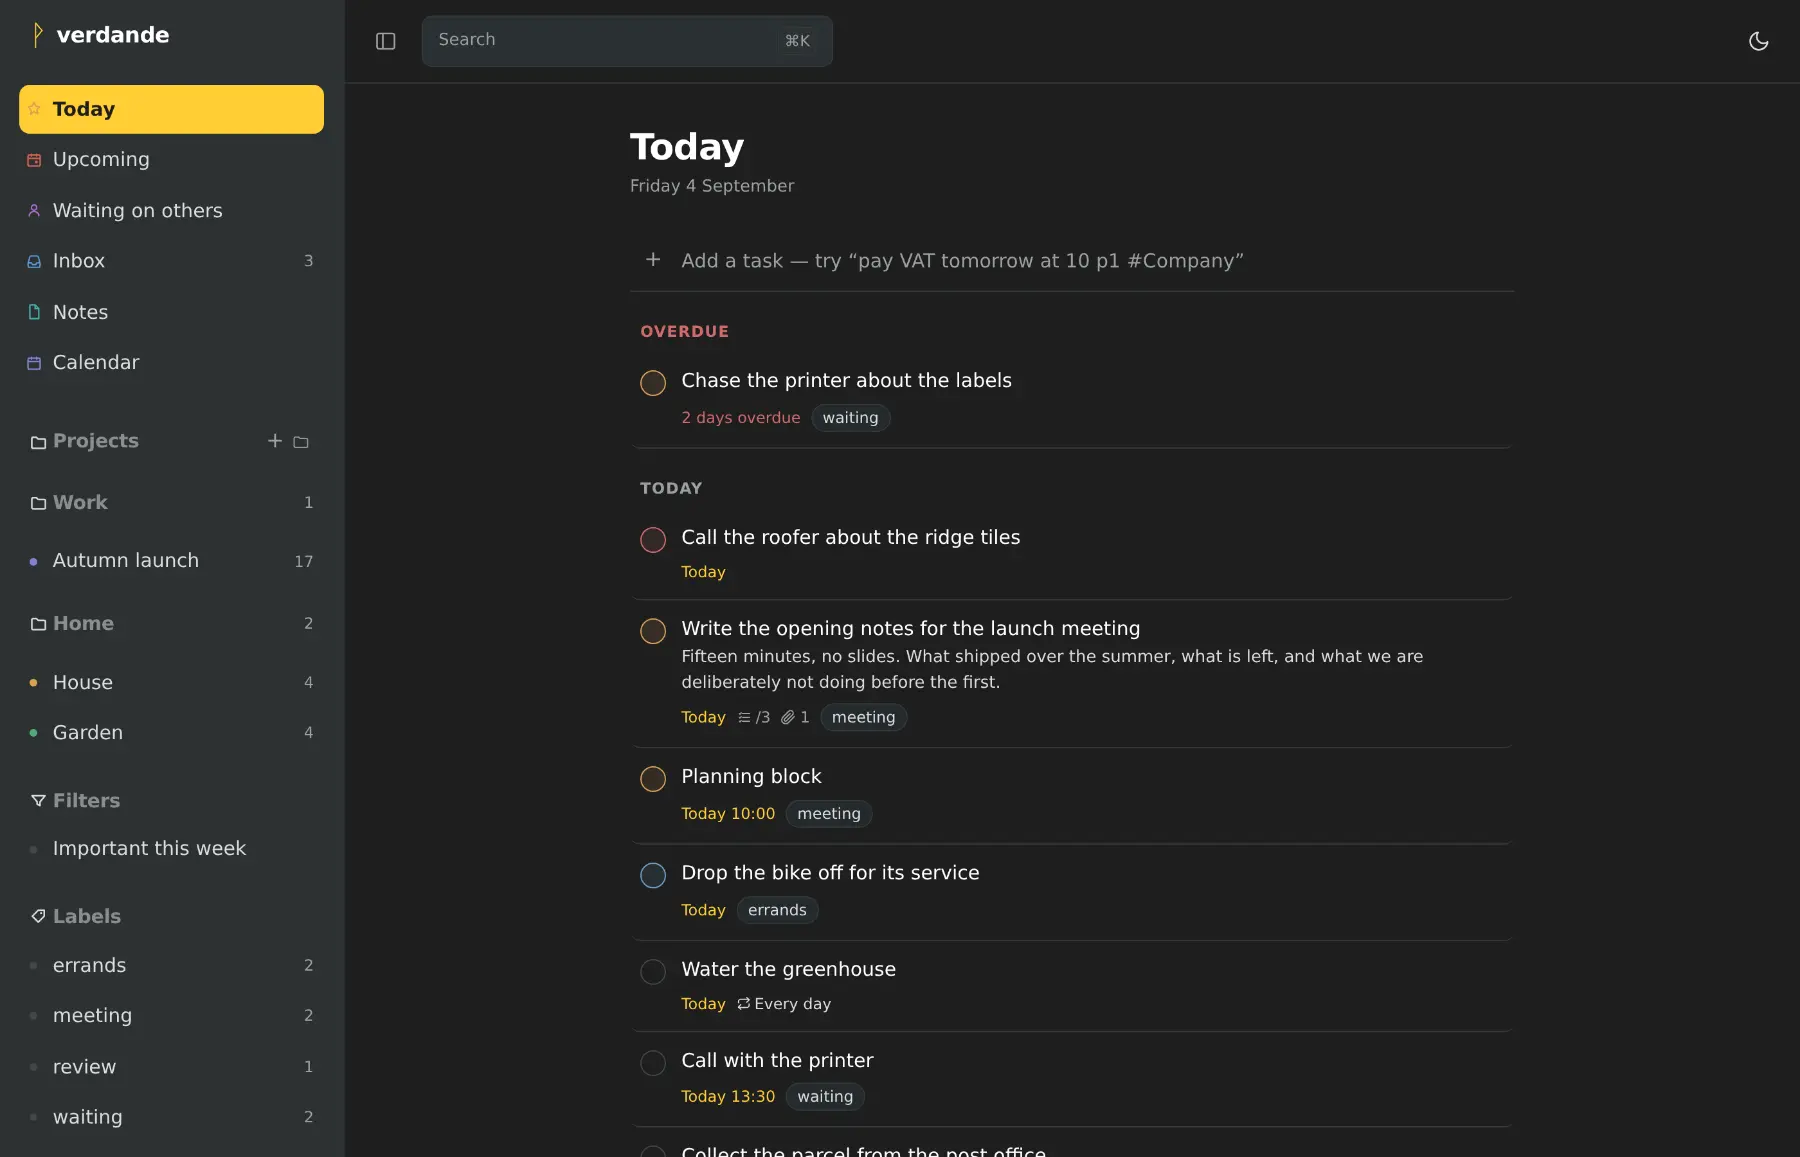Viewport: 1800px width, 1157px height.
Task: Click the verdande logo icon
Action: [x=37, y=35]
